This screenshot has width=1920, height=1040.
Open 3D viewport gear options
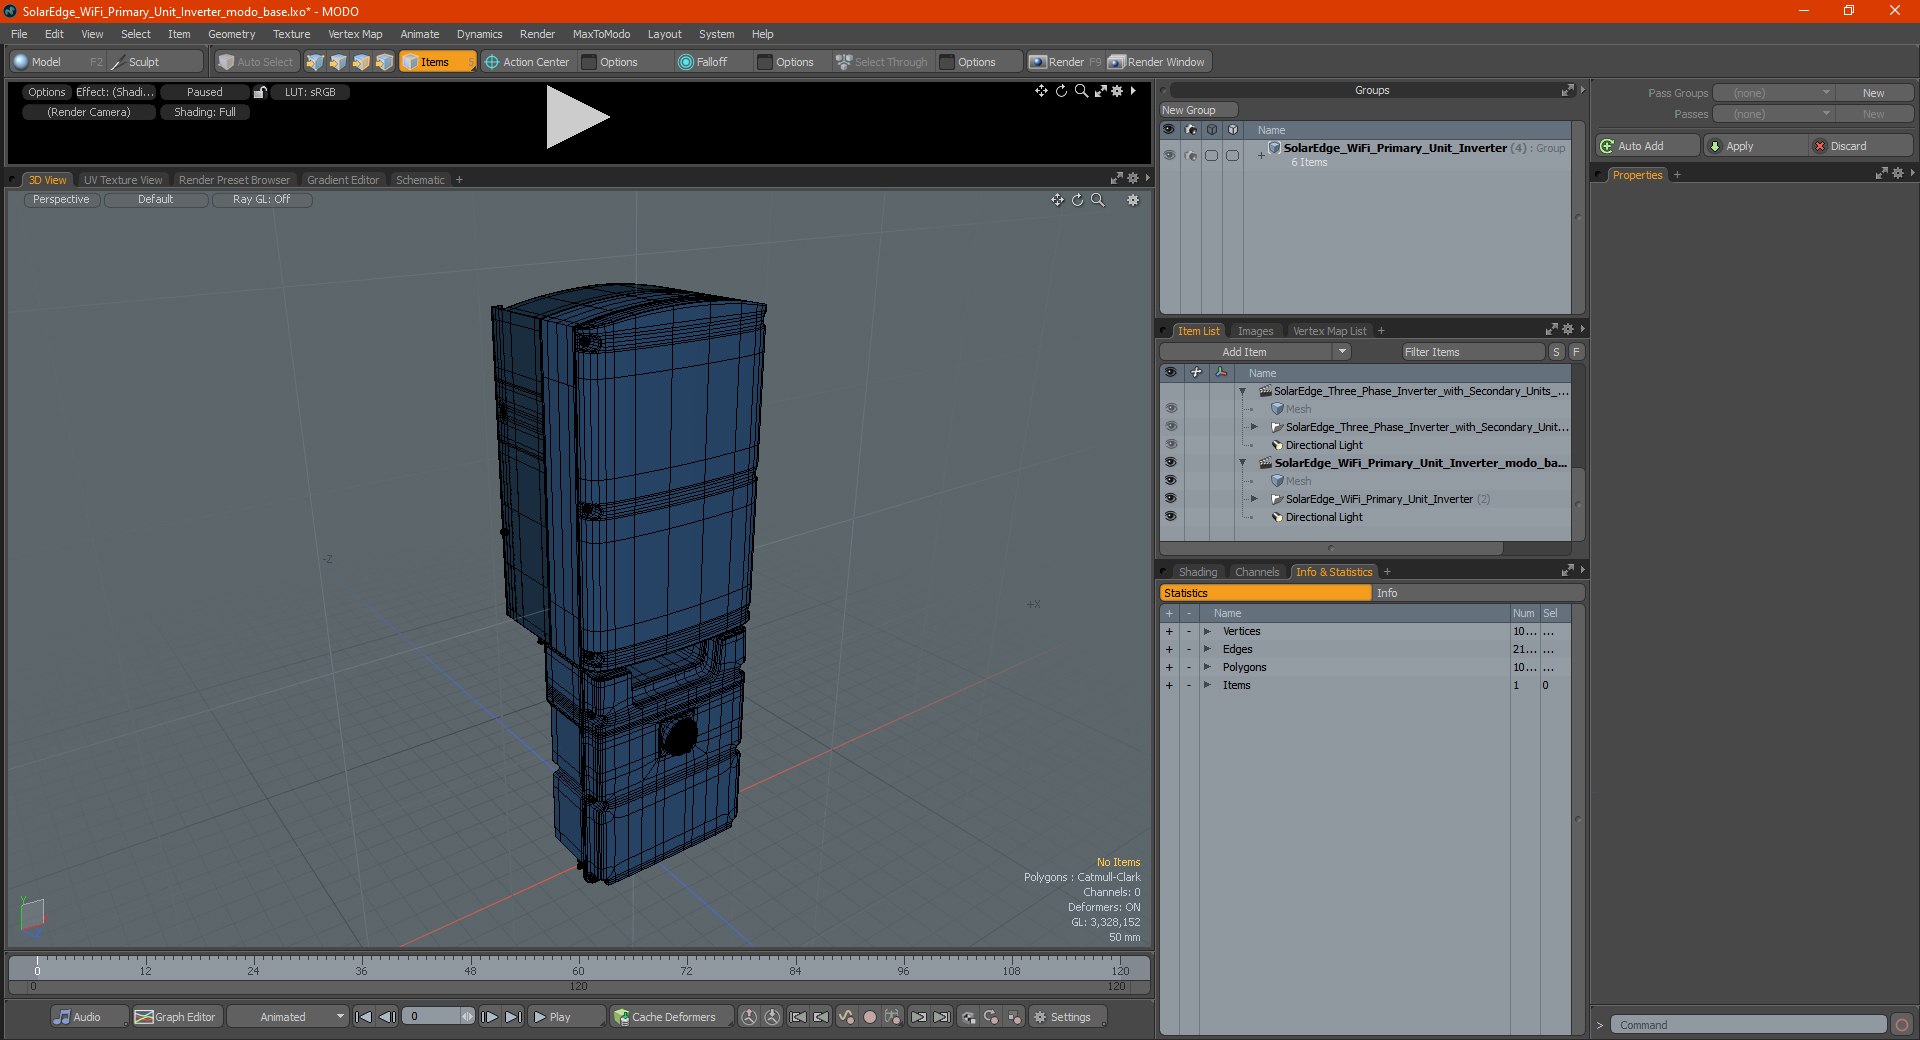1133,200
